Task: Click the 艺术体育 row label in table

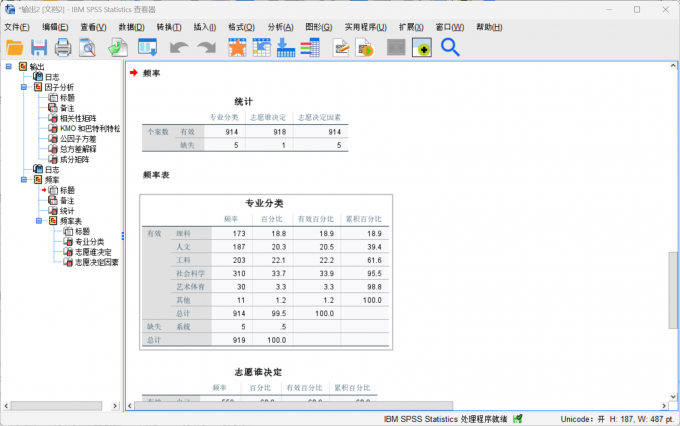Action: coord(190,287)
